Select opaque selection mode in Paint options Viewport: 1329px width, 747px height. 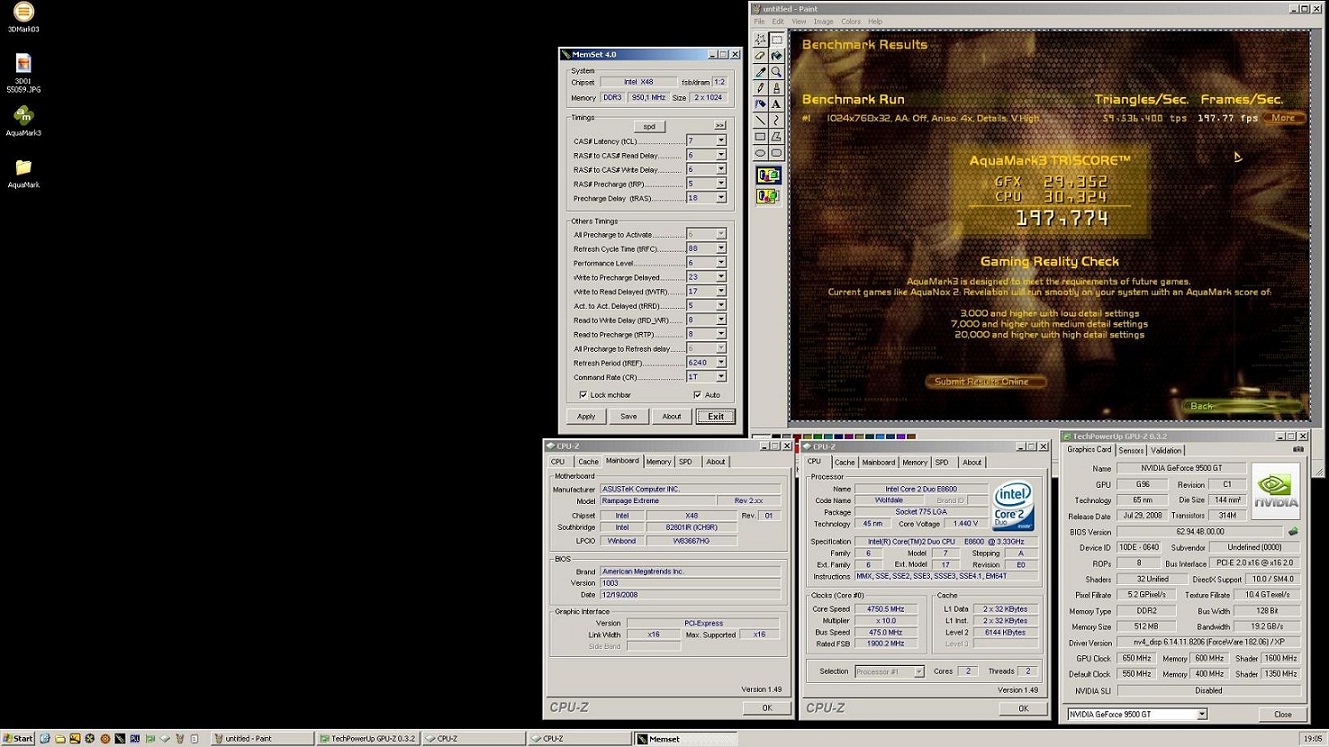768,175
